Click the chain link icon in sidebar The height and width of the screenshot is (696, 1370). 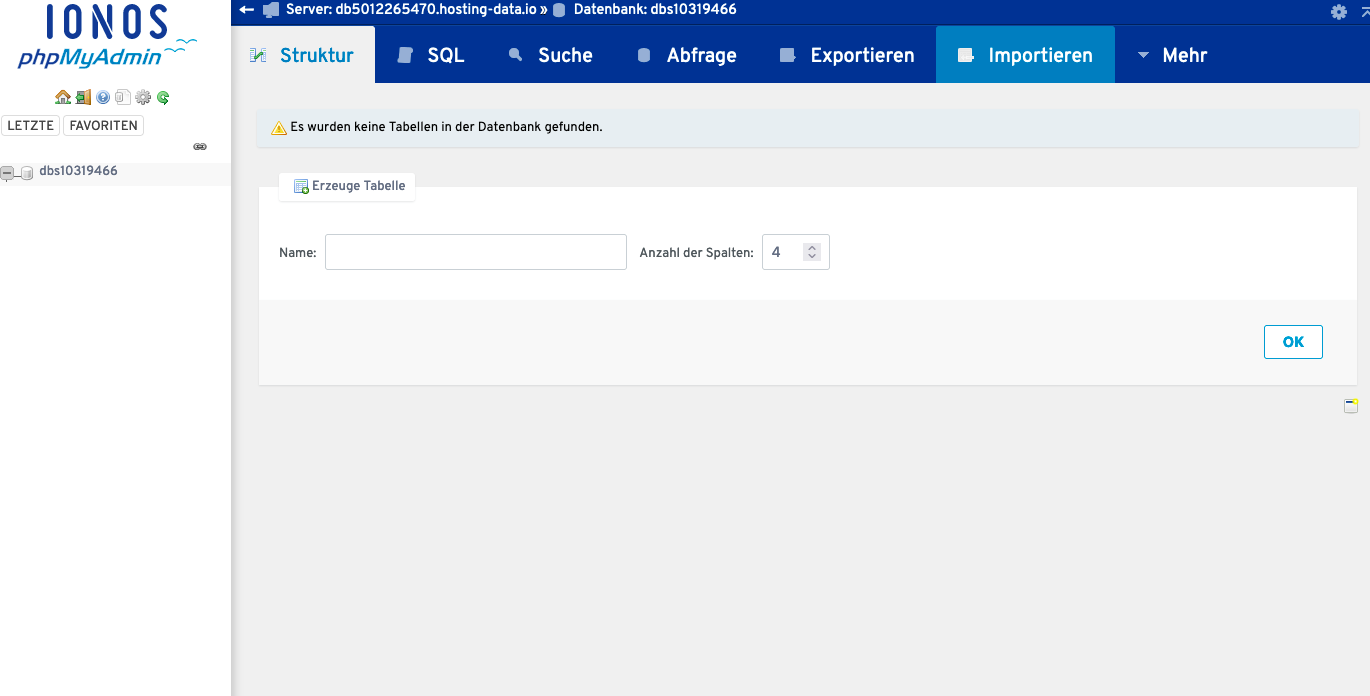click(200, 146)
